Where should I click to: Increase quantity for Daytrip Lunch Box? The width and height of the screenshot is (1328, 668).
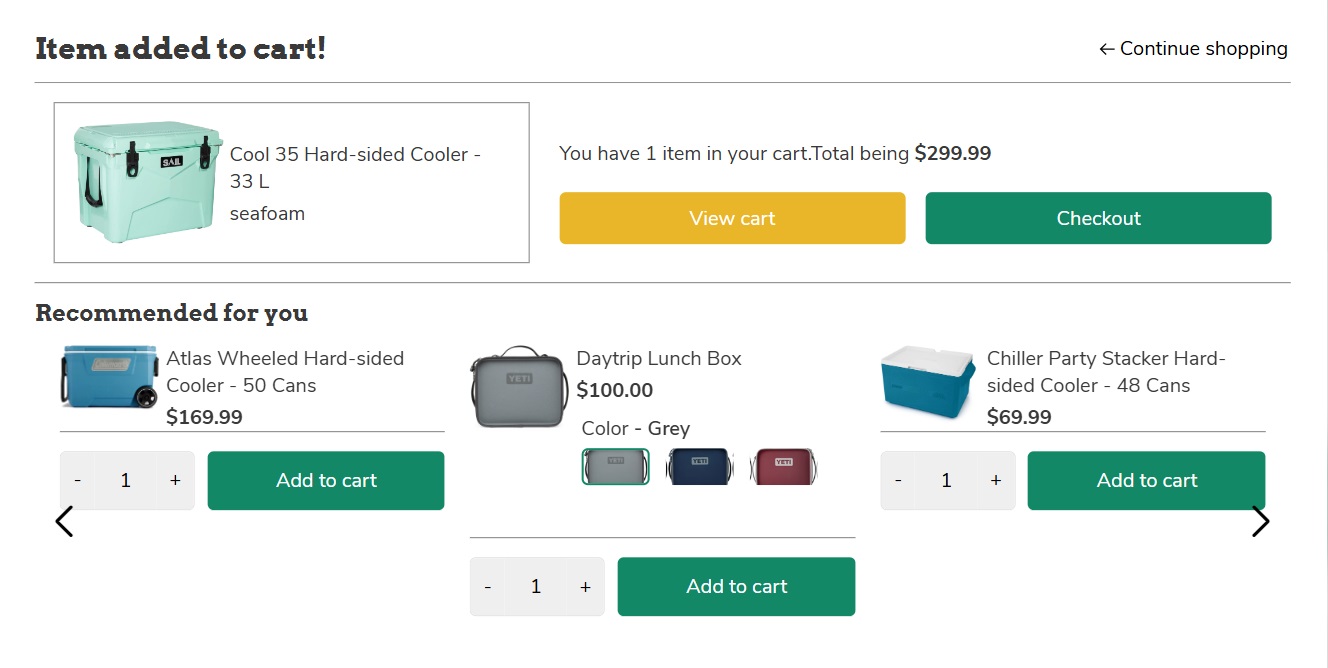[x=585, y=586]
